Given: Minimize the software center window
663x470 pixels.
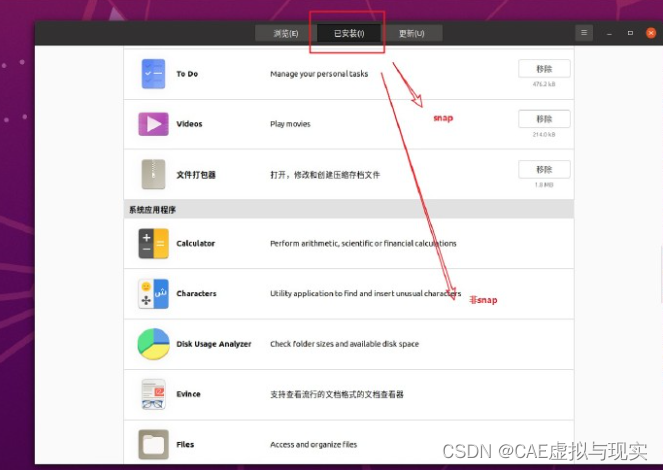Looking at the screenshot, I should click(609, 33).
